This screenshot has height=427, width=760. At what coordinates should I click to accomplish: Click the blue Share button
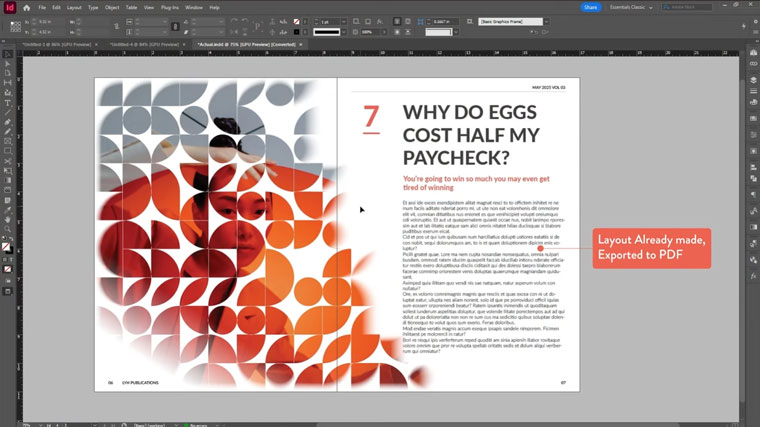pyautogui.click(x=590, y=7)
